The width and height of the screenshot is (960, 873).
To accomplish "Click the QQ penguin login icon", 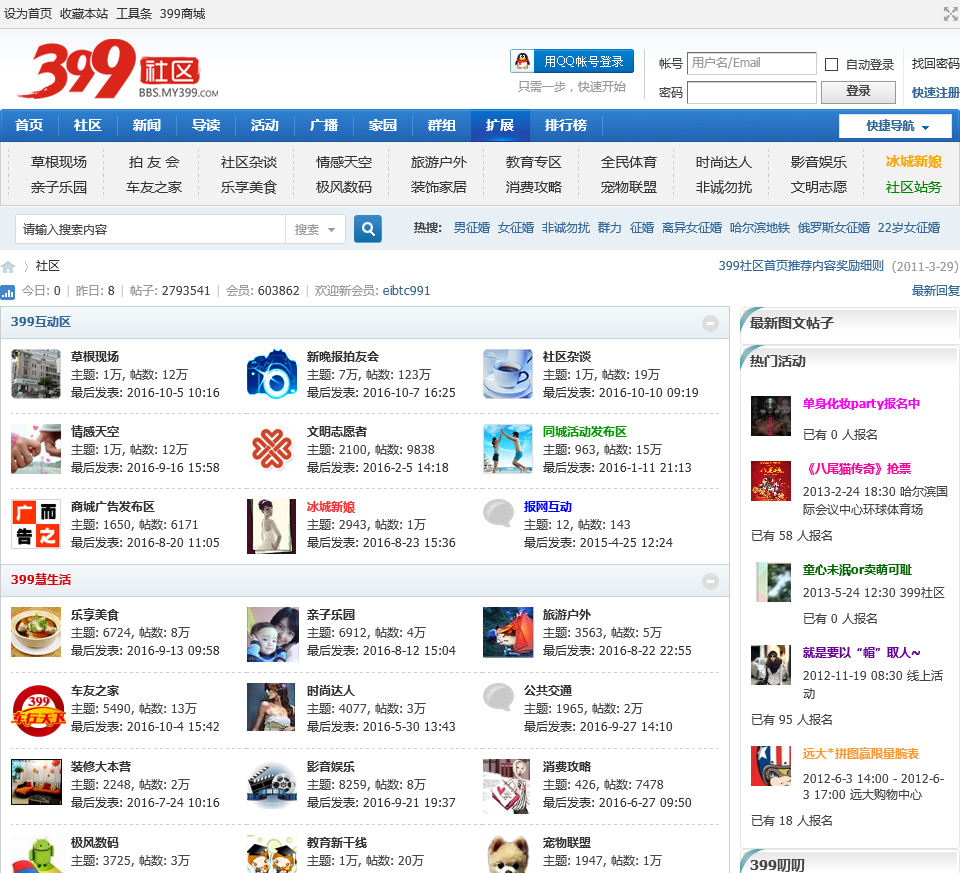I will (x=522, y=61).
